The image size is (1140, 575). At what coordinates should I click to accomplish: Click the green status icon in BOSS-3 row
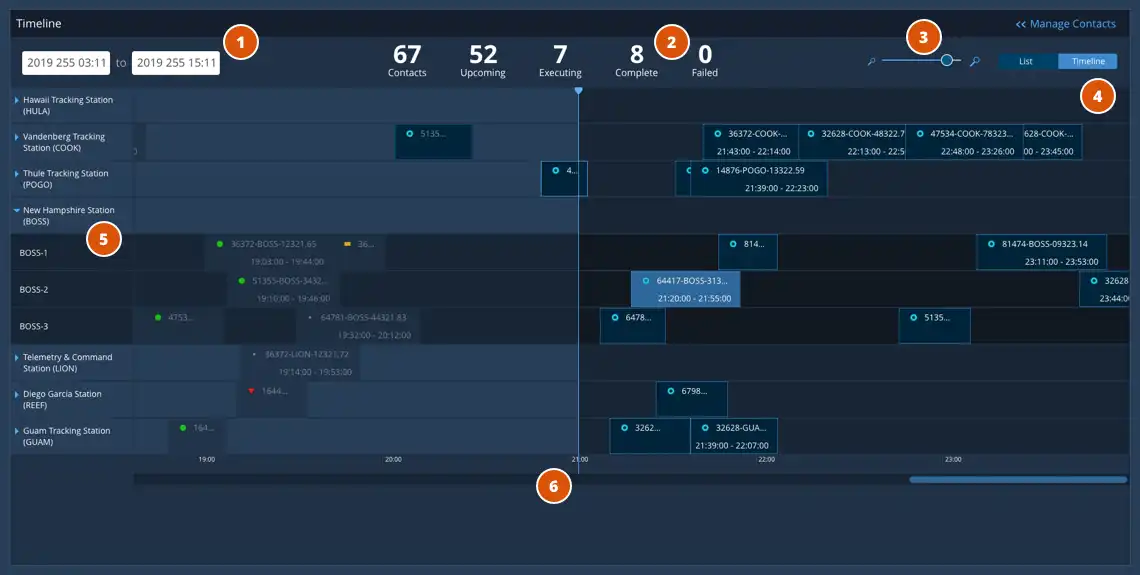click(x=158, y=317)
